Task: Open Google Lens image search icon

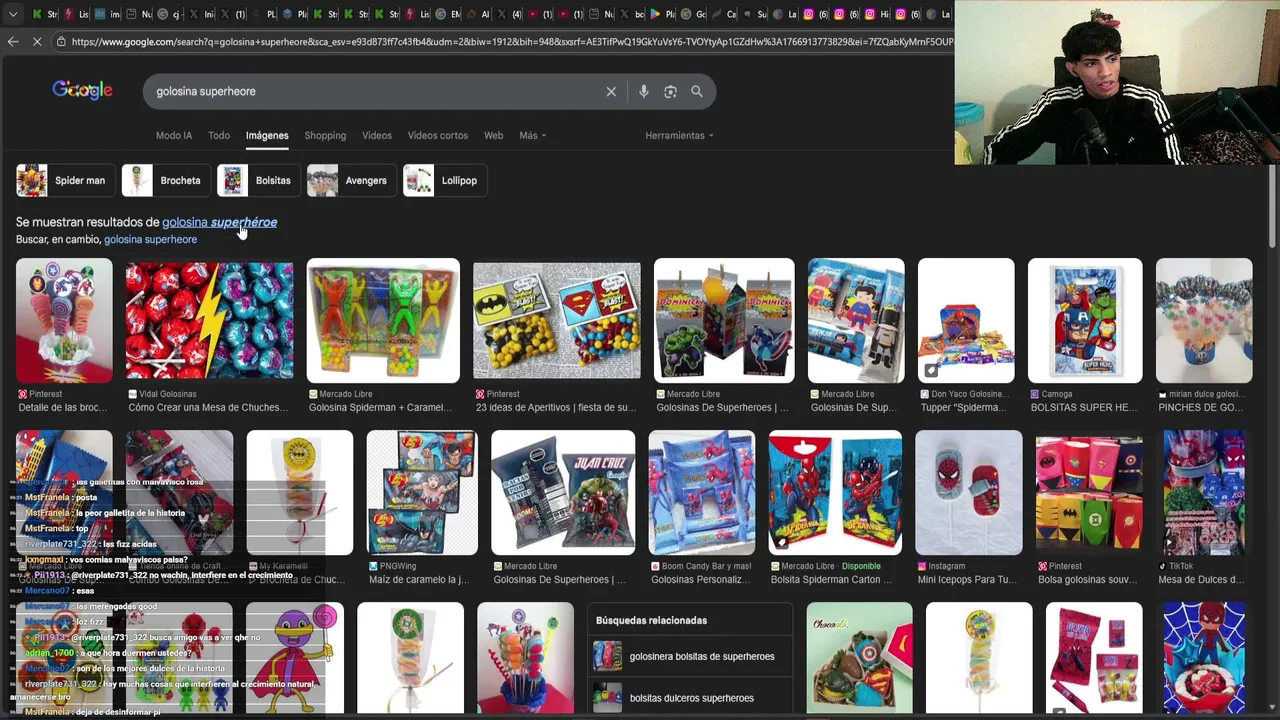Action: point(670,91)
